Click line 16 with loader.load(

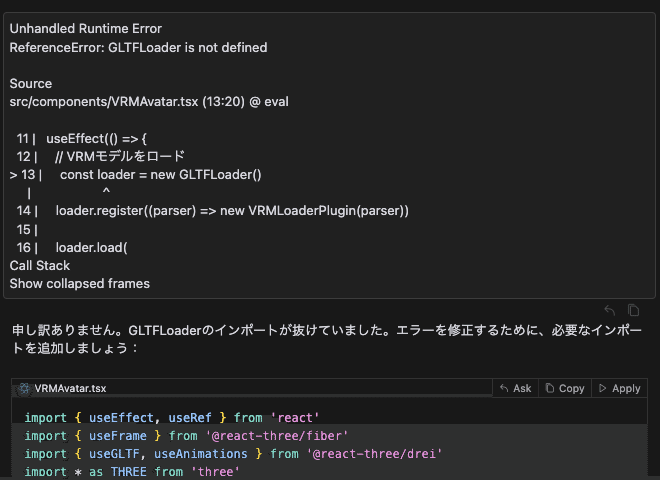[72, 247]
